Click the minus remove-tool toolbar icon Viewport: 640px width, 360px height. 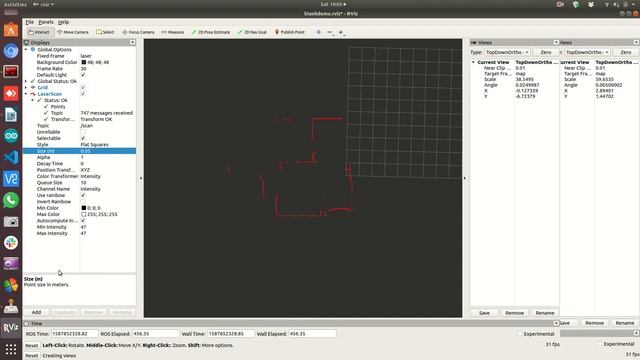coord(330,32)
